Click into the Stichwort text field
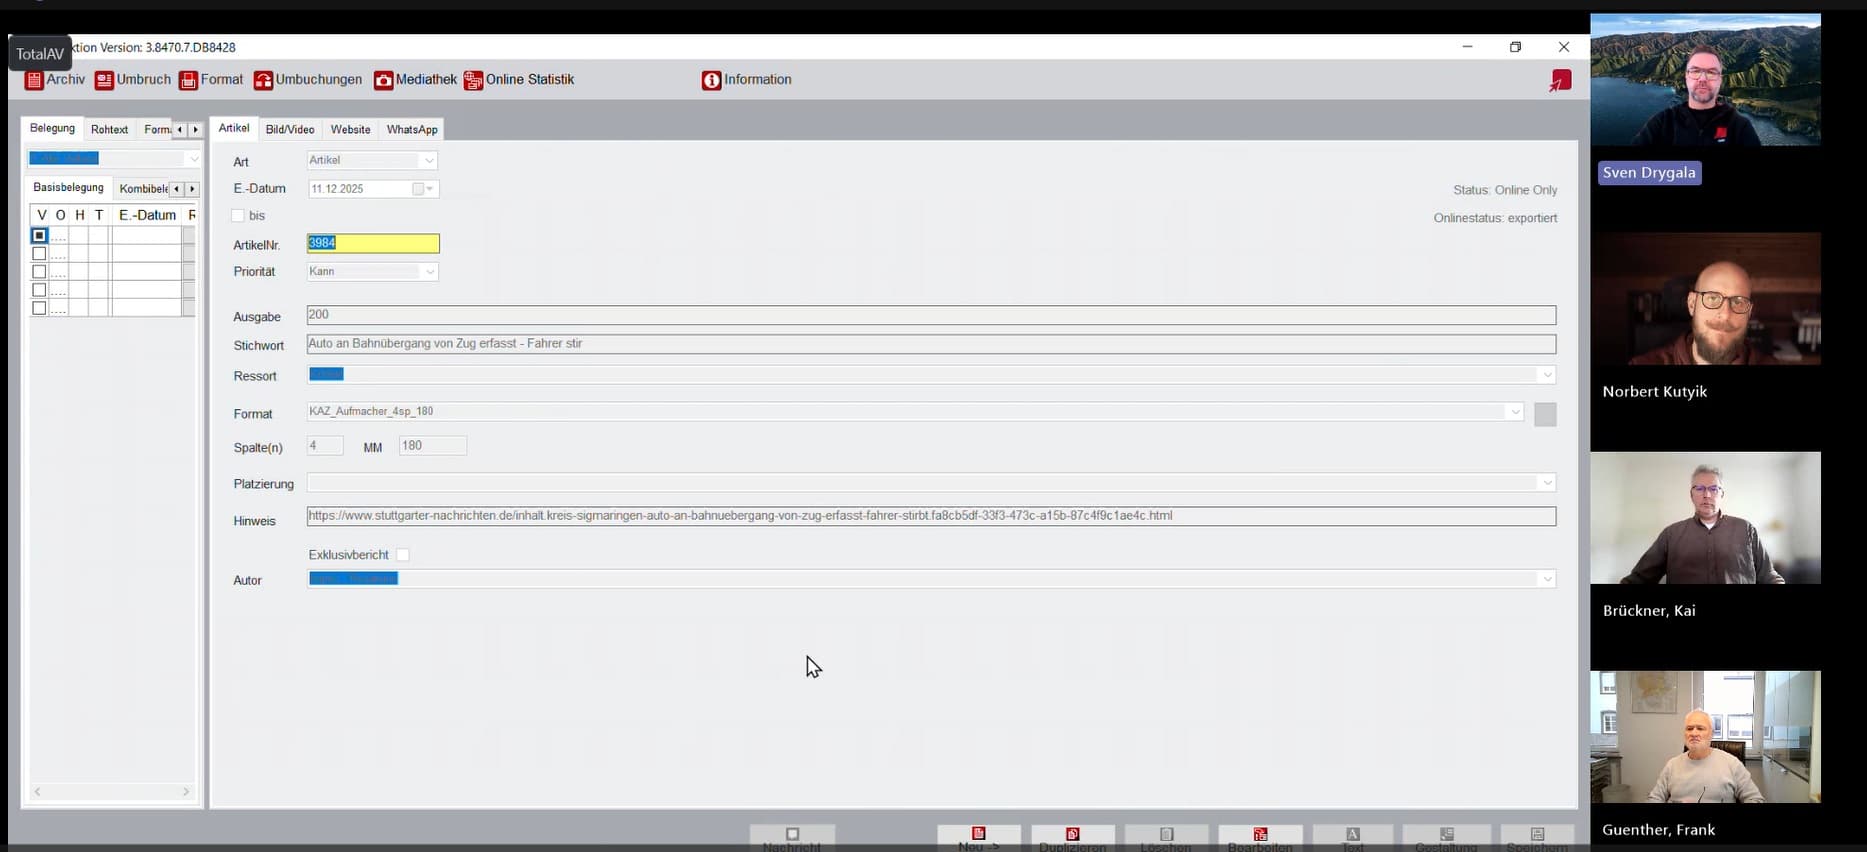The image size is (1867, 852). (x=930, y=344)
